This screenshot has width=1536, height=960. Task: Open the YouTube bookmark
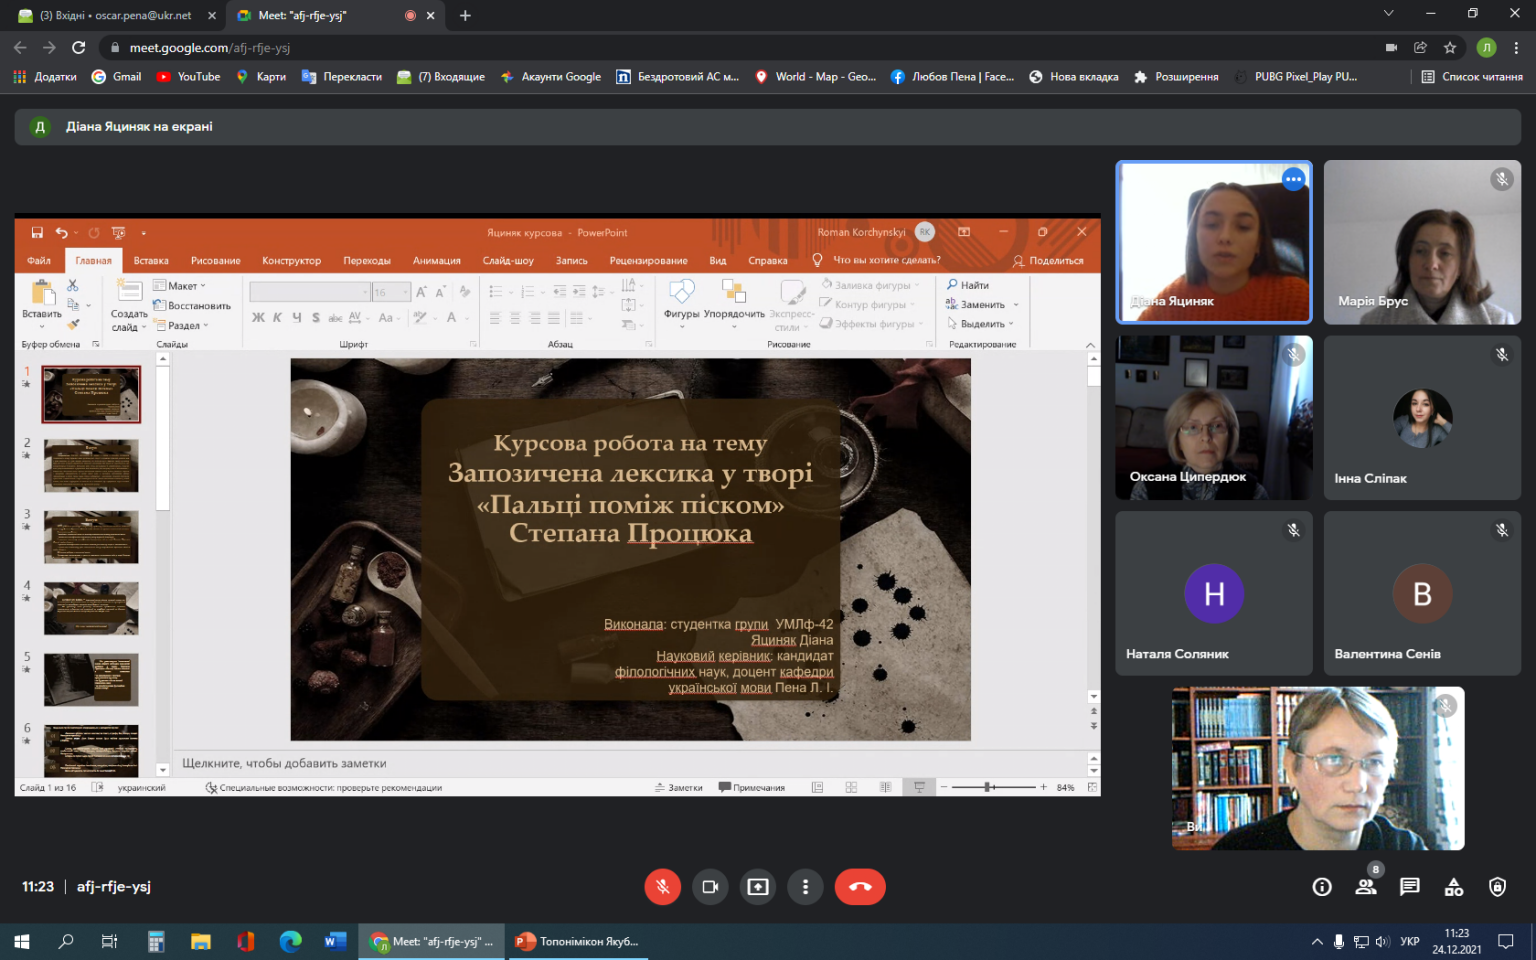(x=188, y=76)
